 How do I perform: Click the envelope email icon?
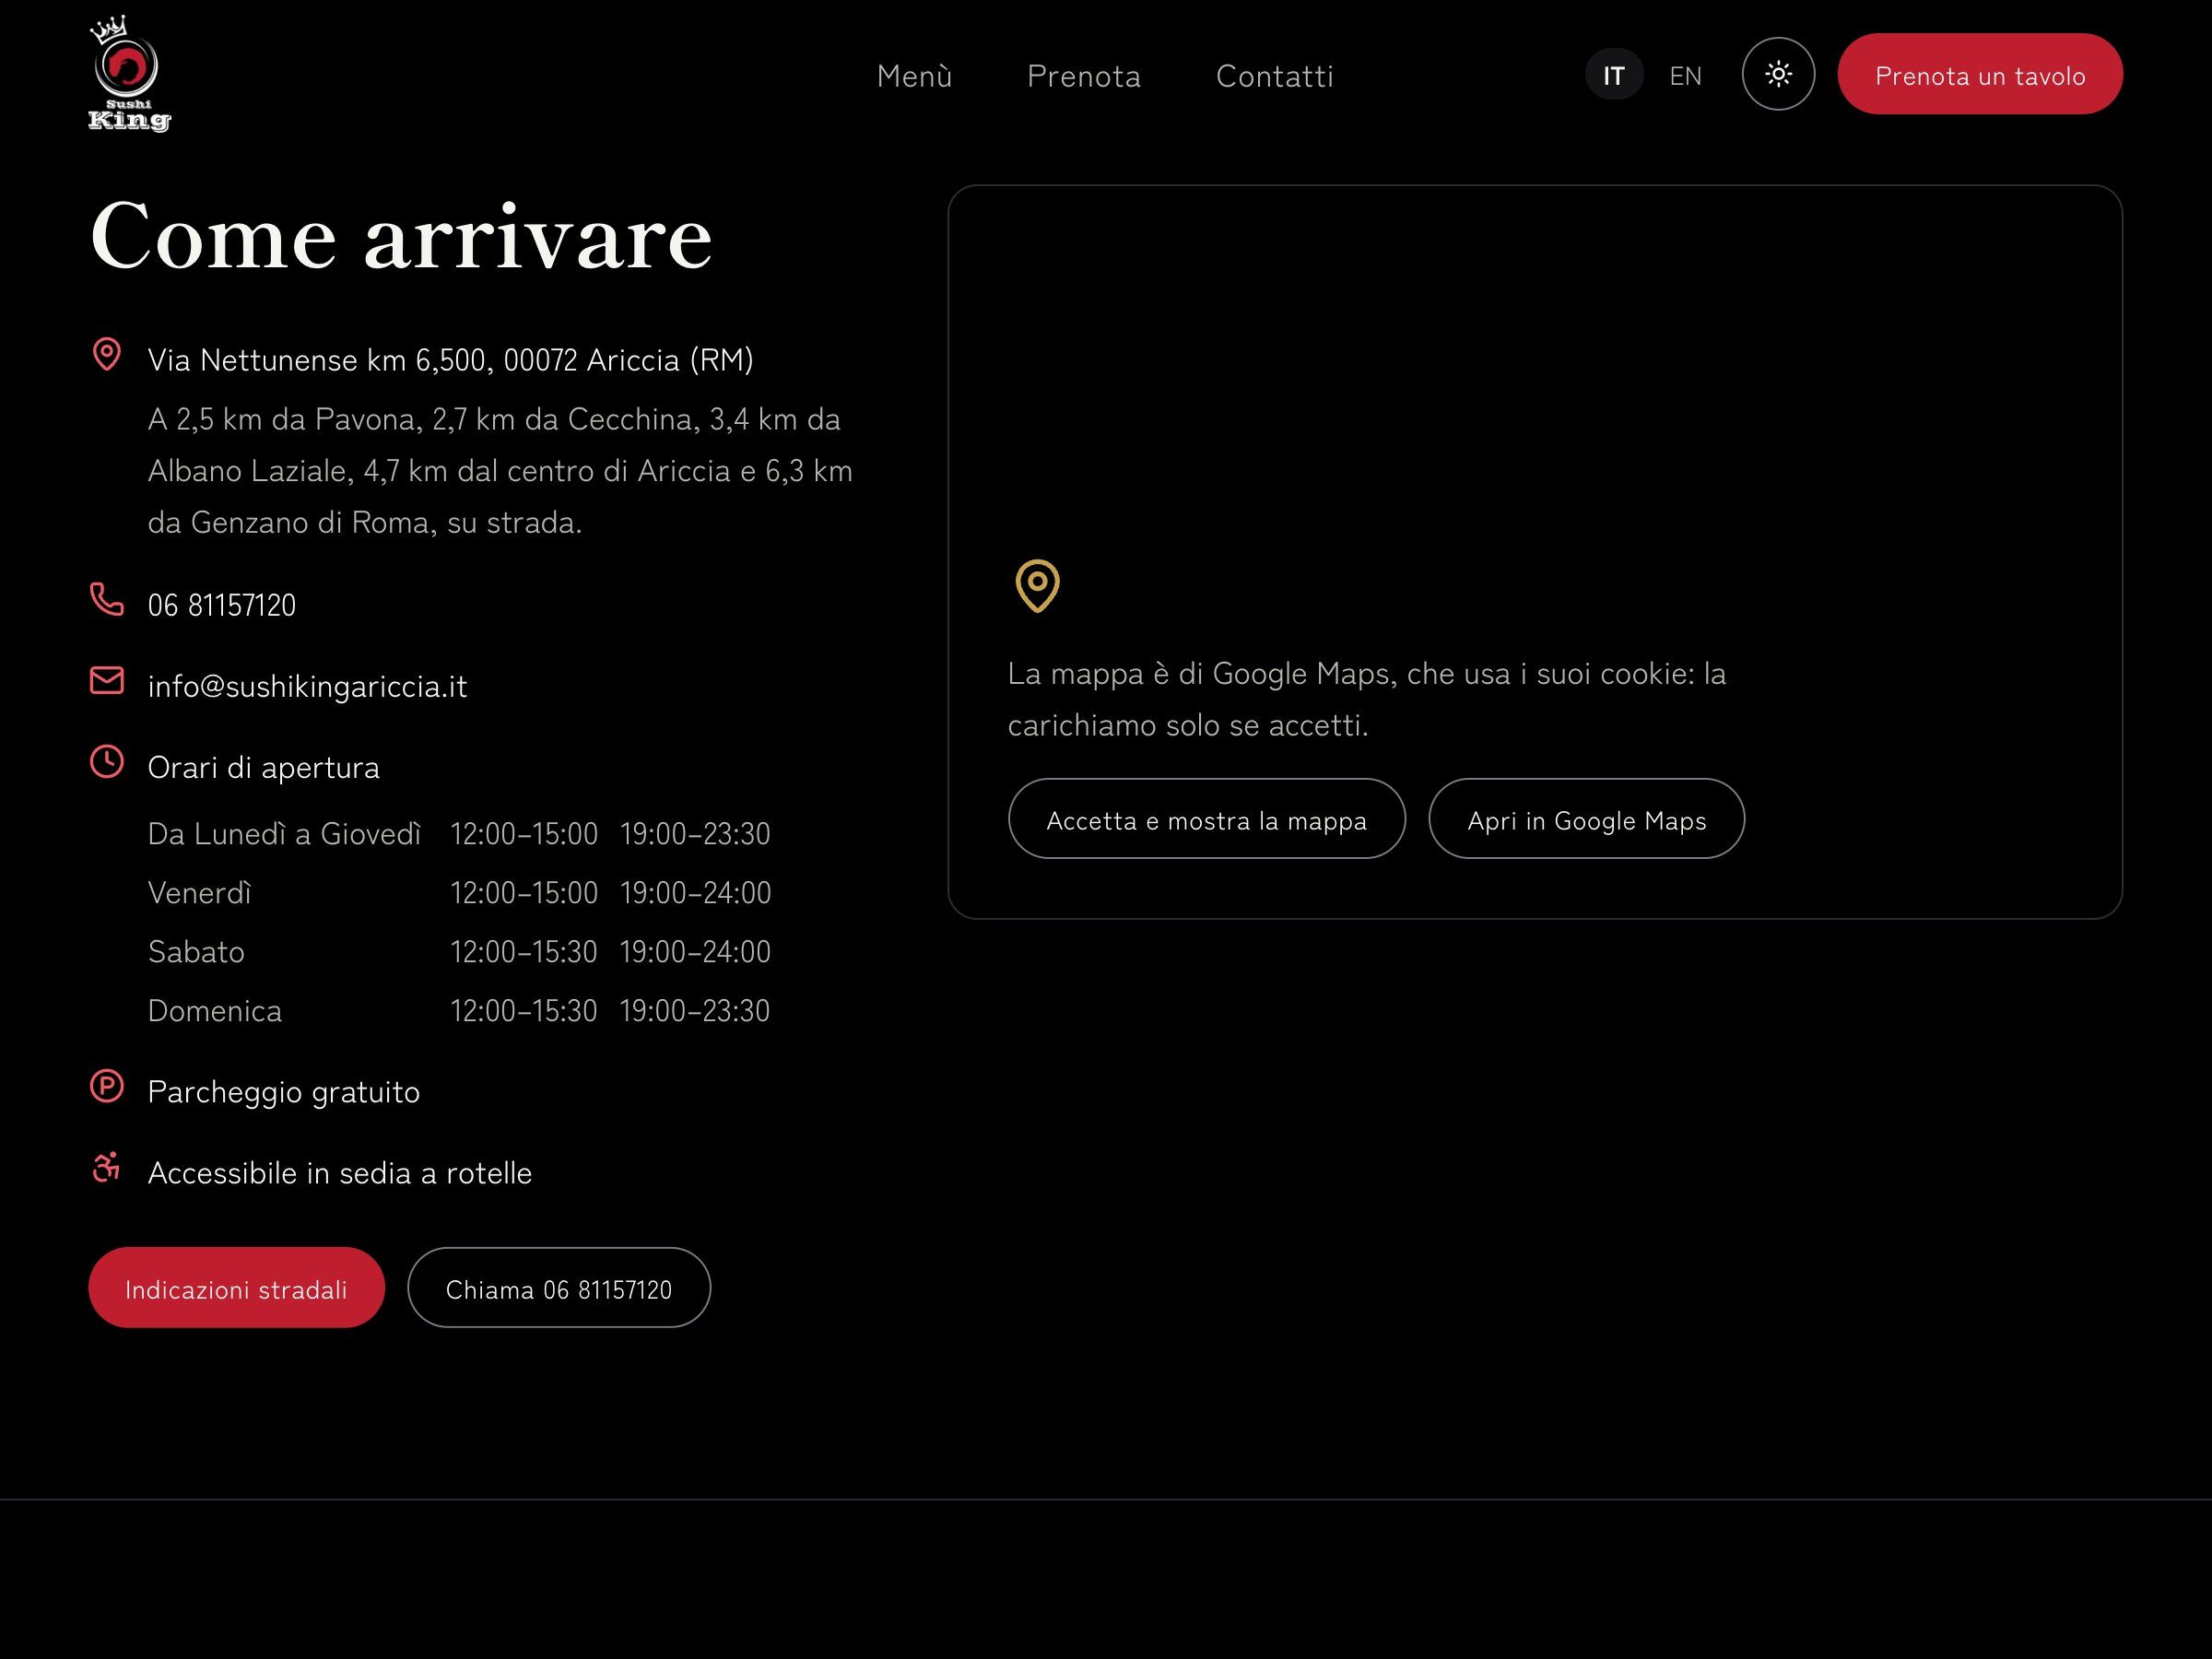[107, 680]
